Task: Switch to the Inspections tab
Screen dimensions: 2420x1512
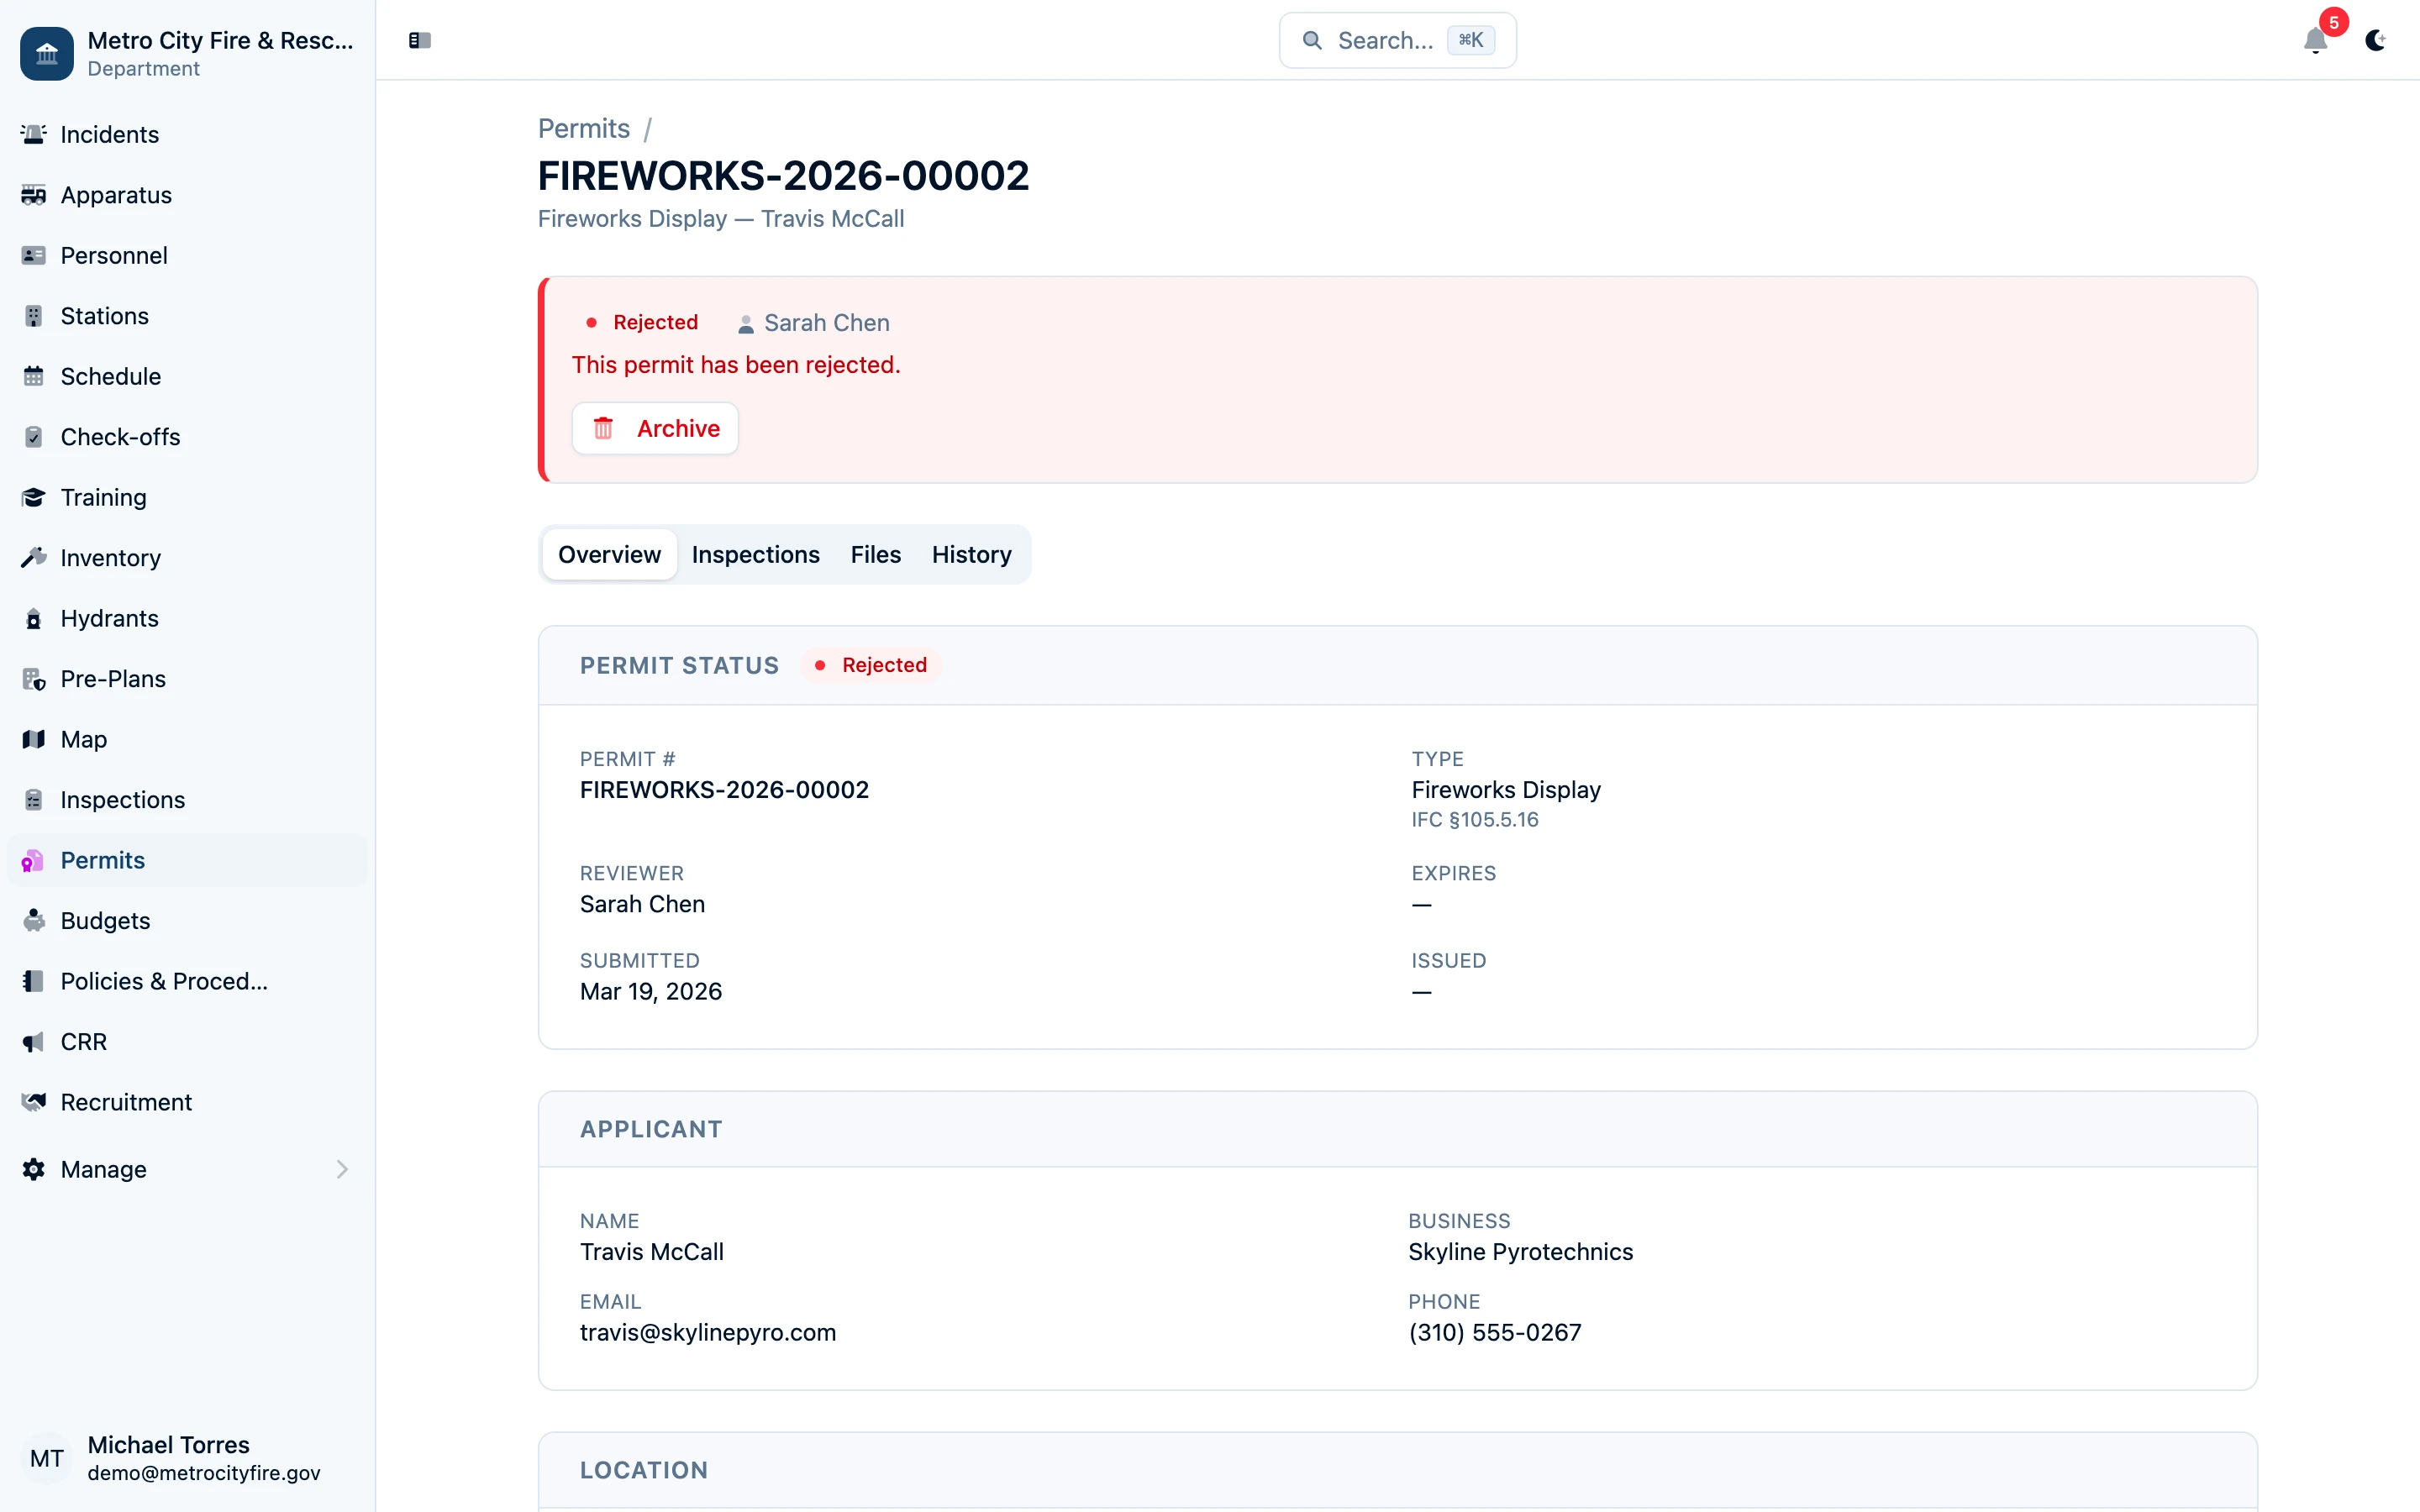Action: [755, 554]
